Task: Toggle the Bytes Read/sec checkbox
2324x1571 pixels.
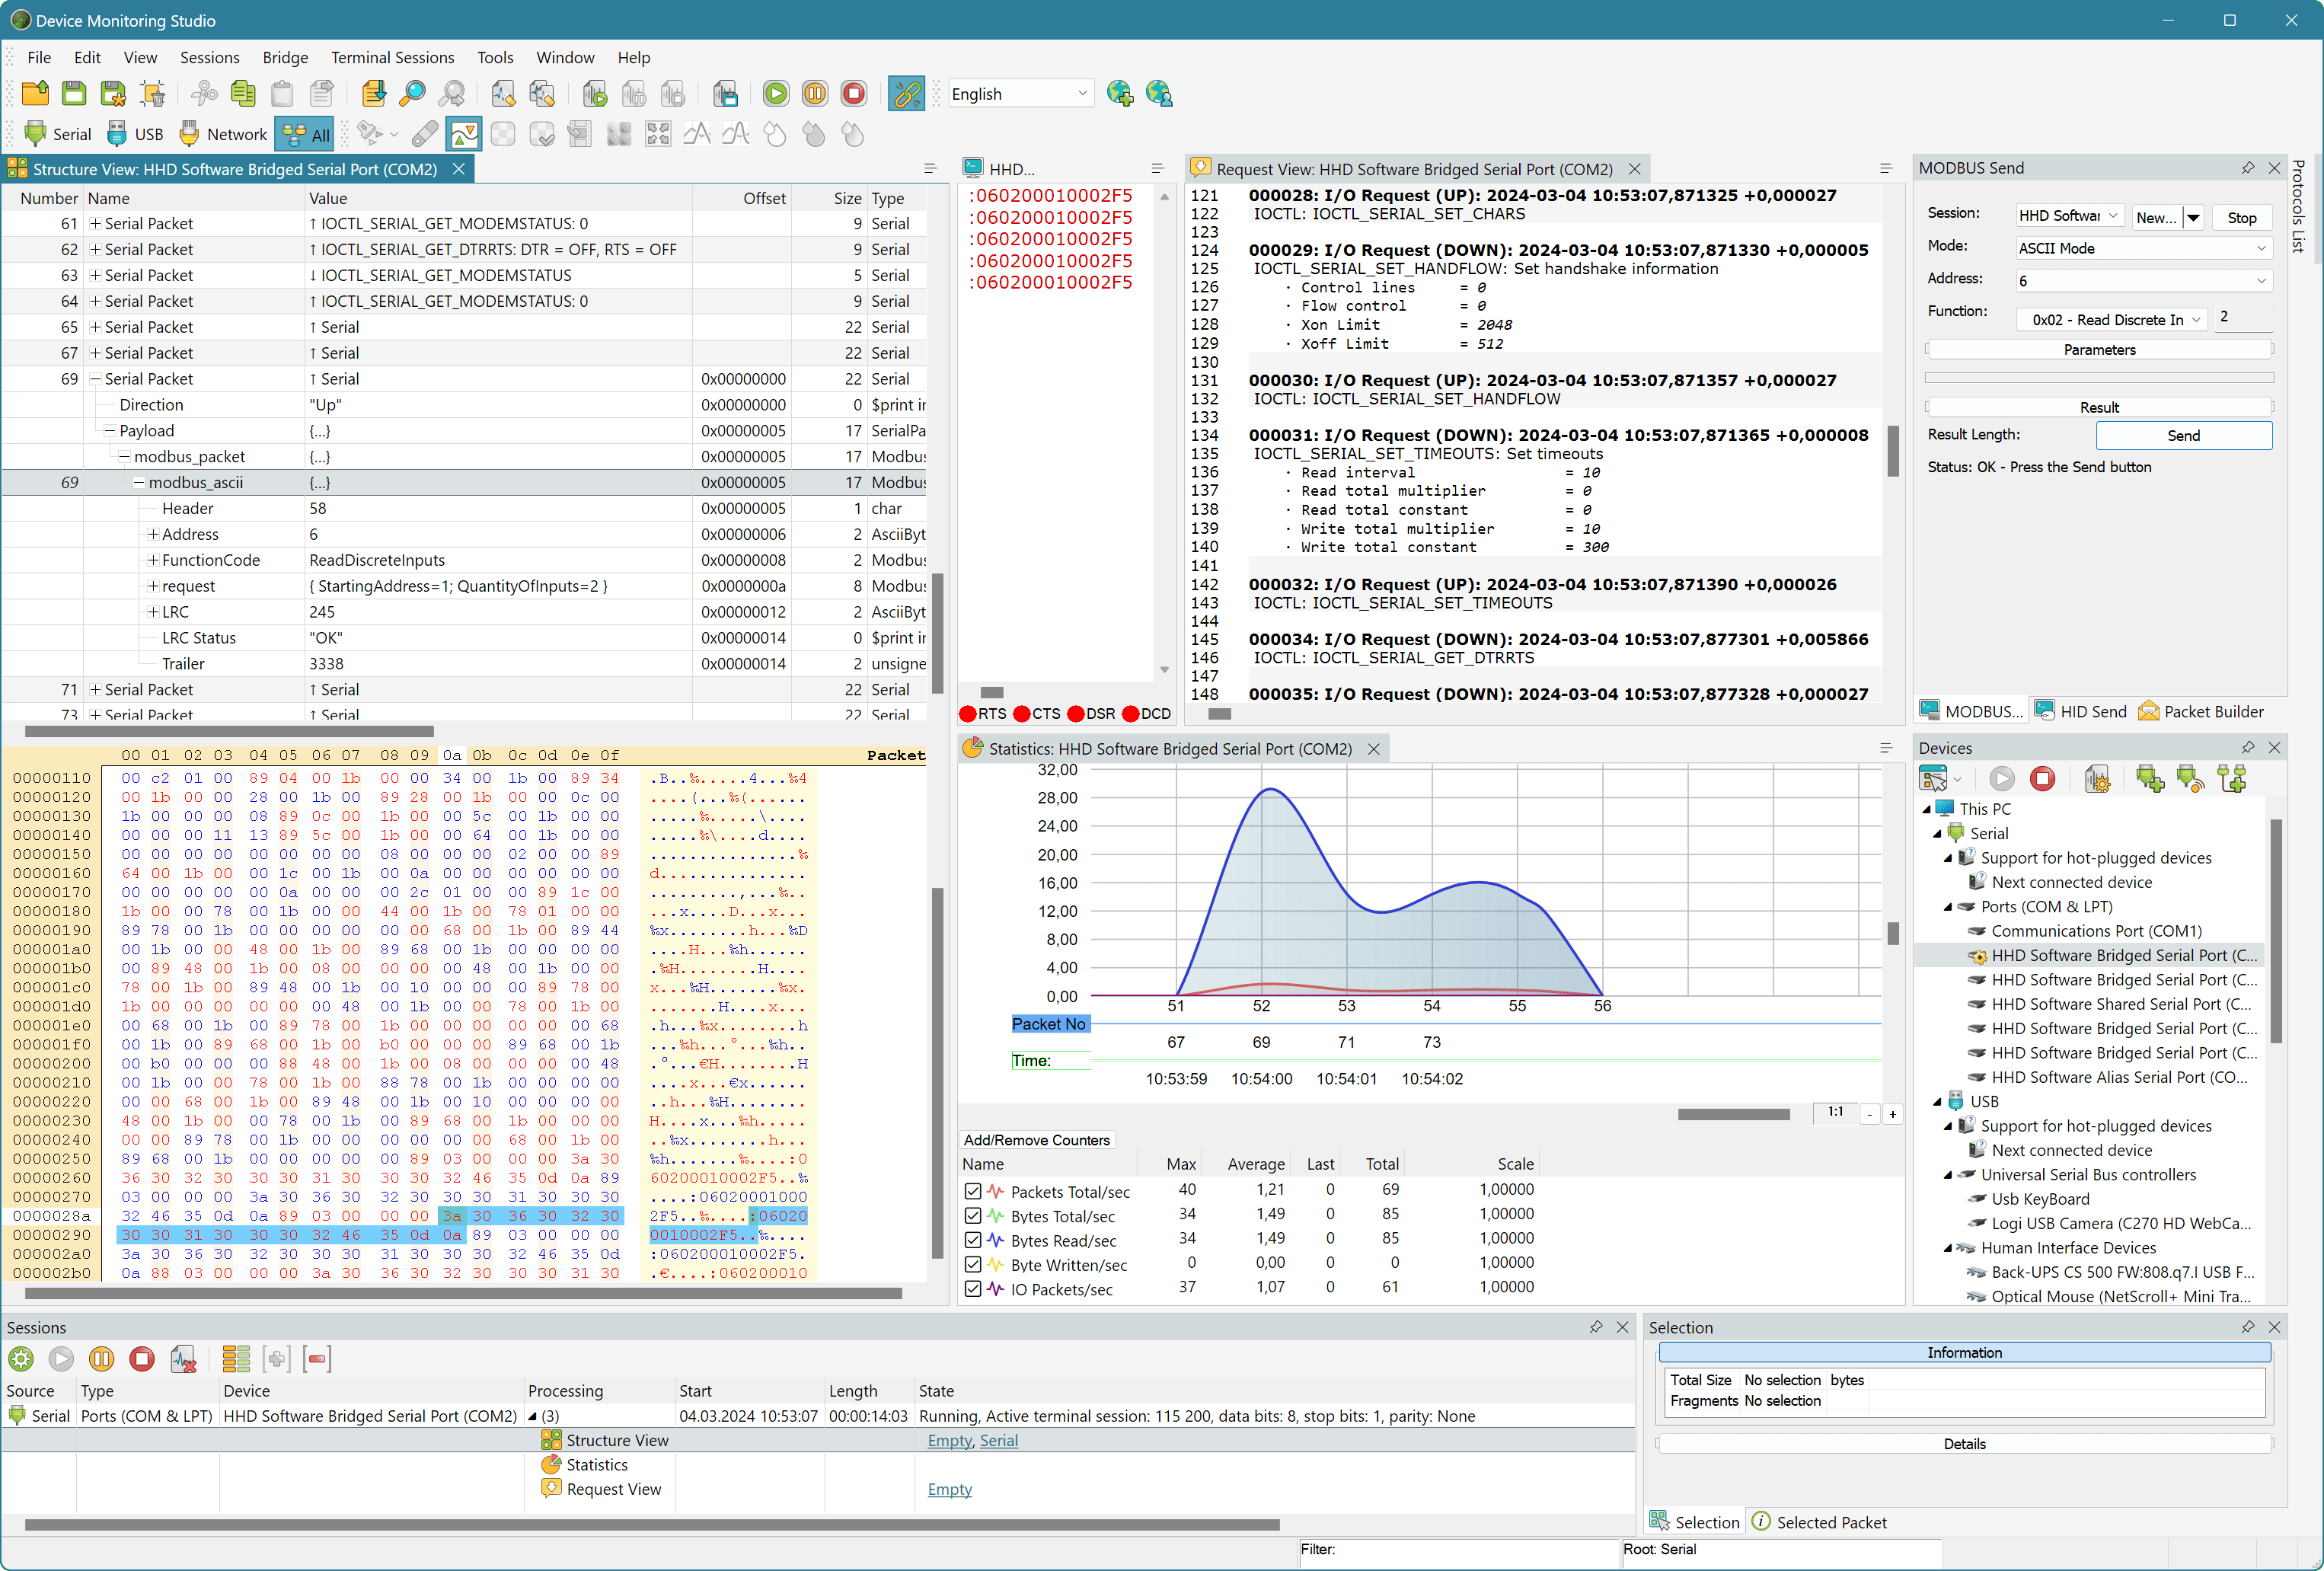Action: click(x=972, y=1241)
